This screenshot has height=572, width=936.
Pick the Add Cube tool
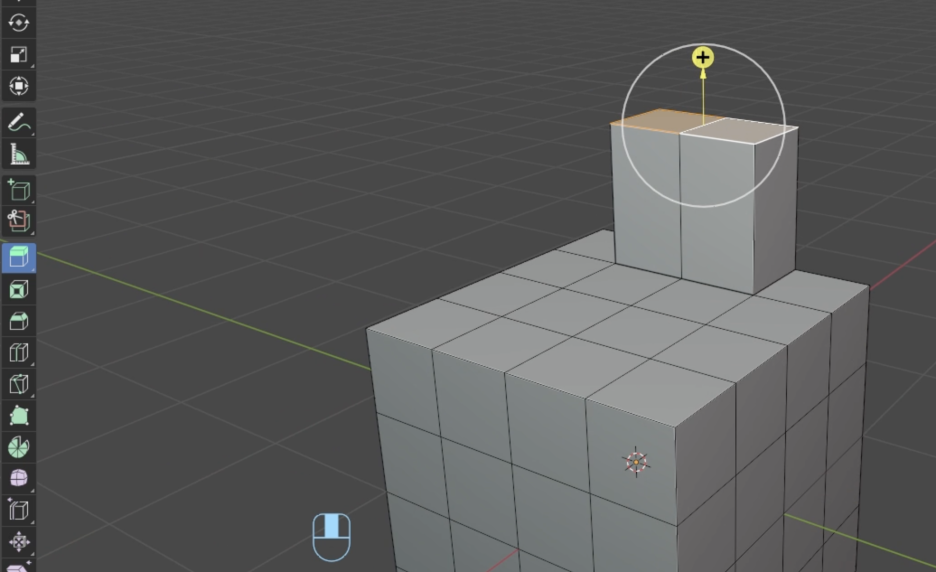[19, 190]
